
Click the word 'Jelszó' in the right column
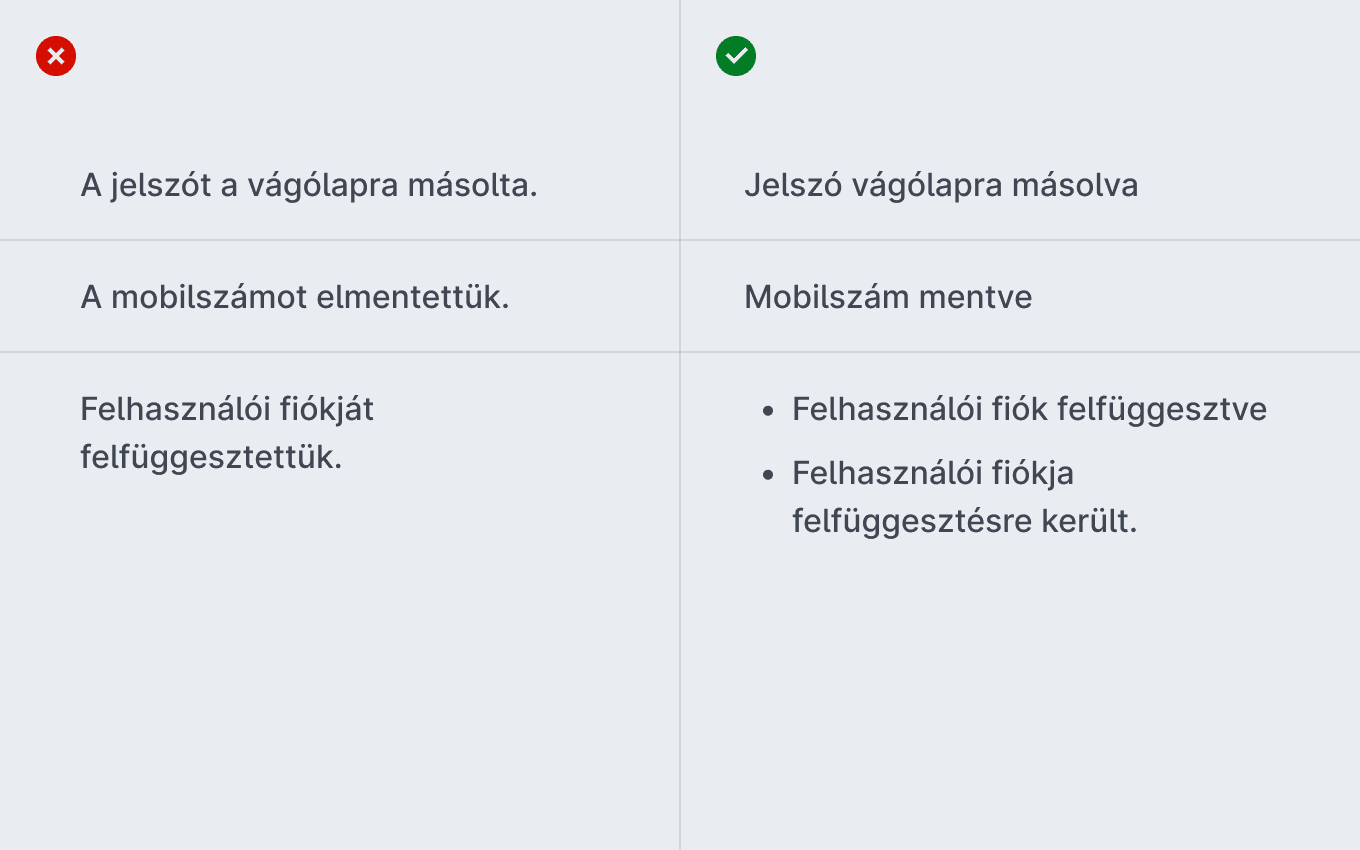[789, 186]
